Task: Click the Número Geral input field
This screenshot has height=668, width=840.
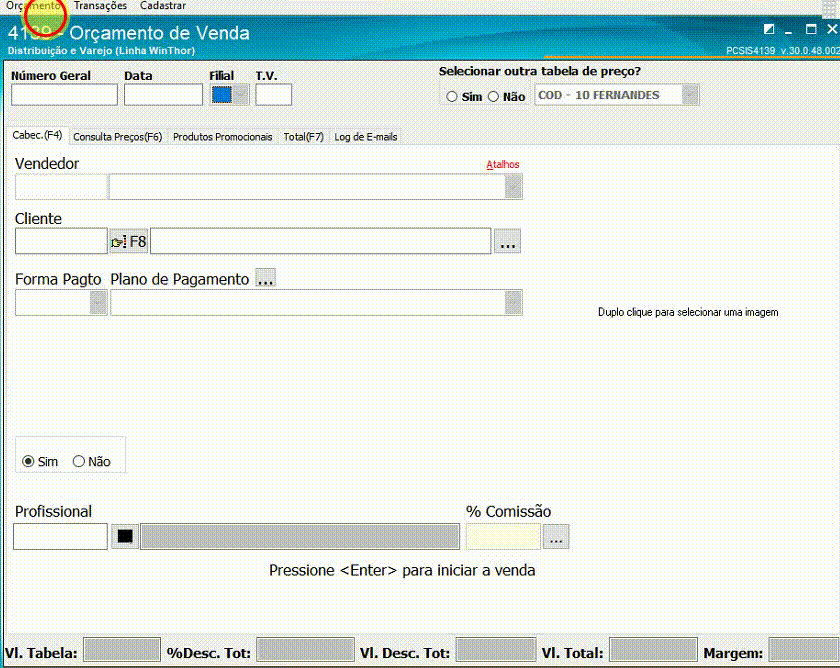Action: (x=64, y=95)
